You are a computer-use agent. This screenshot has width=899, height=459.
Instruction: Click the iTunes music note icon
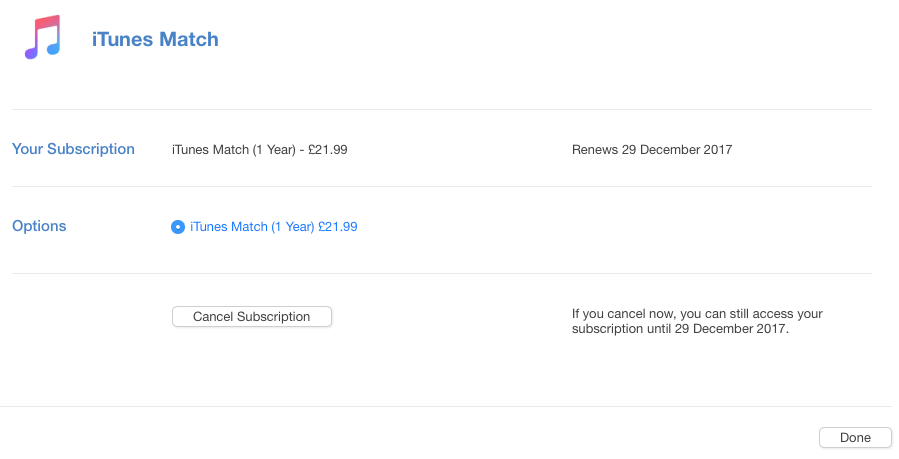point(43,39)
